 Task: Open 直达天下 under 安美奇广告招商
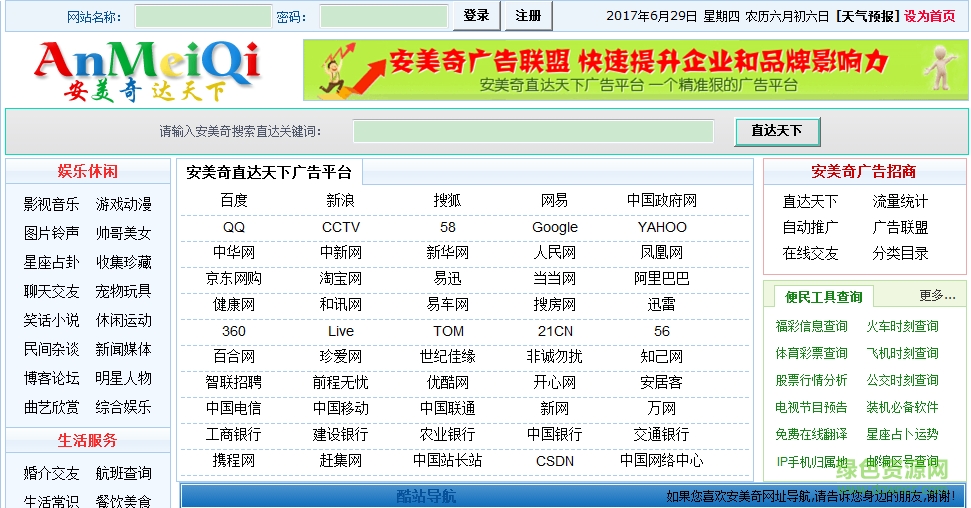[811, 202]
